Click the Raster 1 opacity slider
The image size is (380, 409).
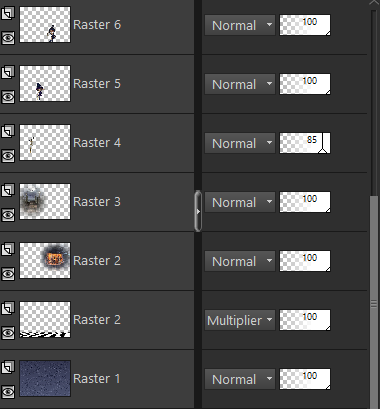[x=305, y=379]
